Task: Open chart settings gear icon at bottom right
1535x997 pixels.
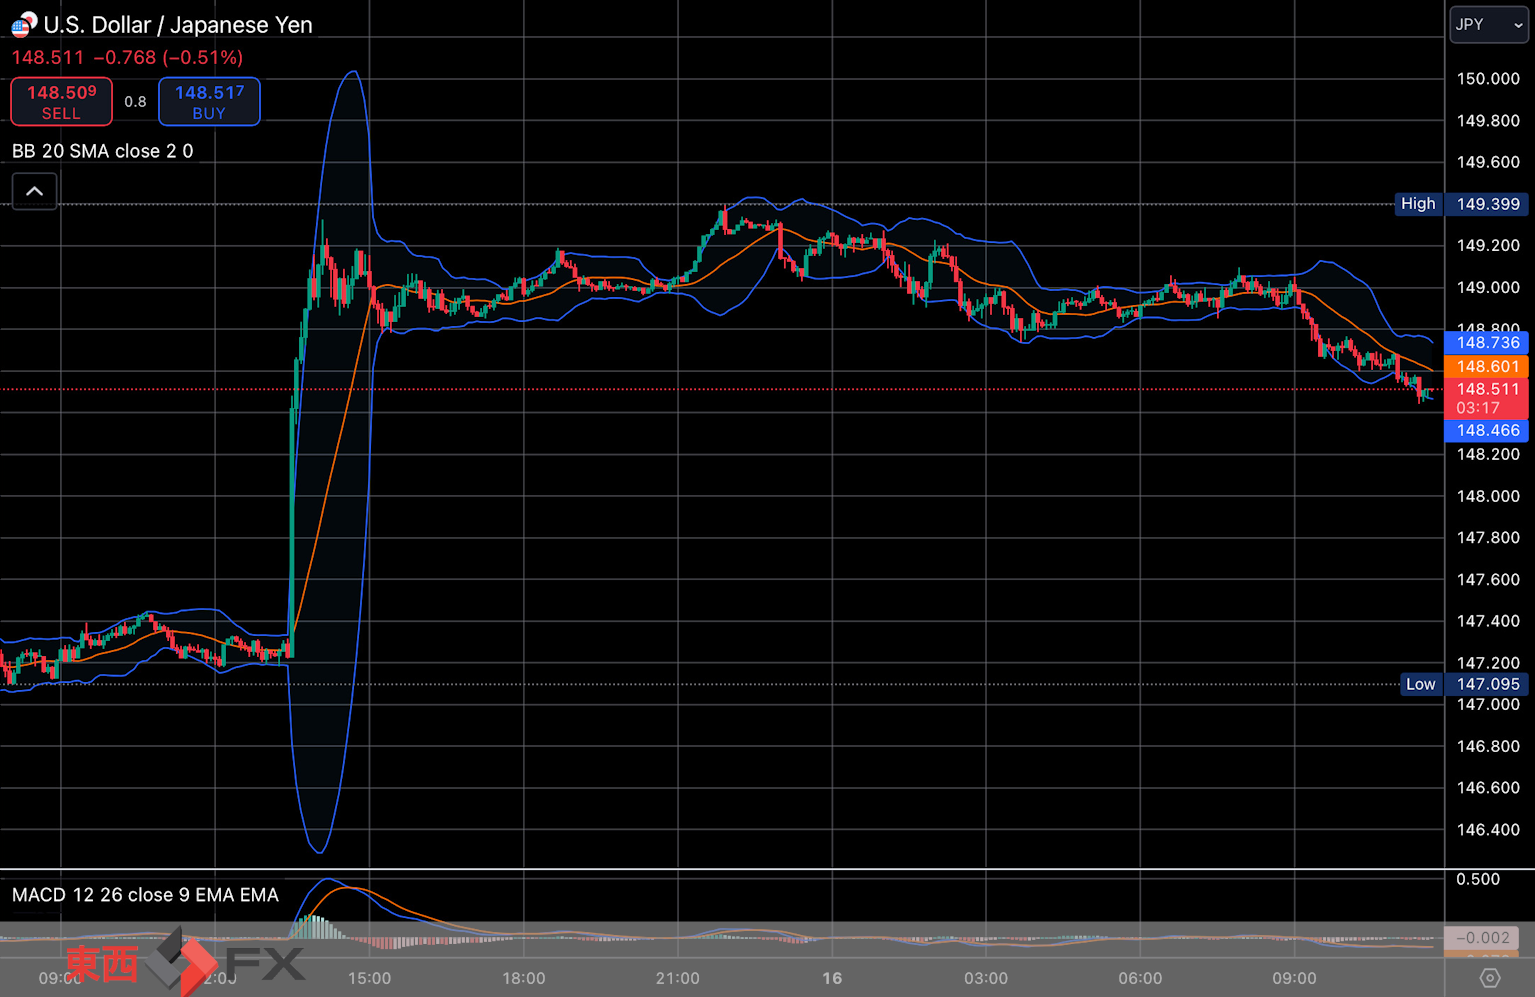Action: 1490,977
